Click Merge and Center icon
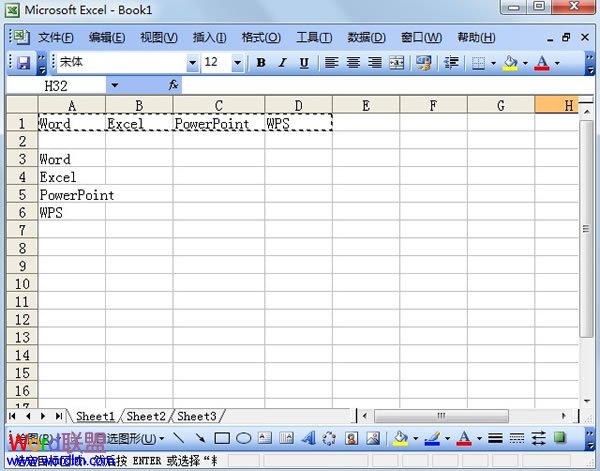This screenshot has height=471, width=600. (396, 62)
